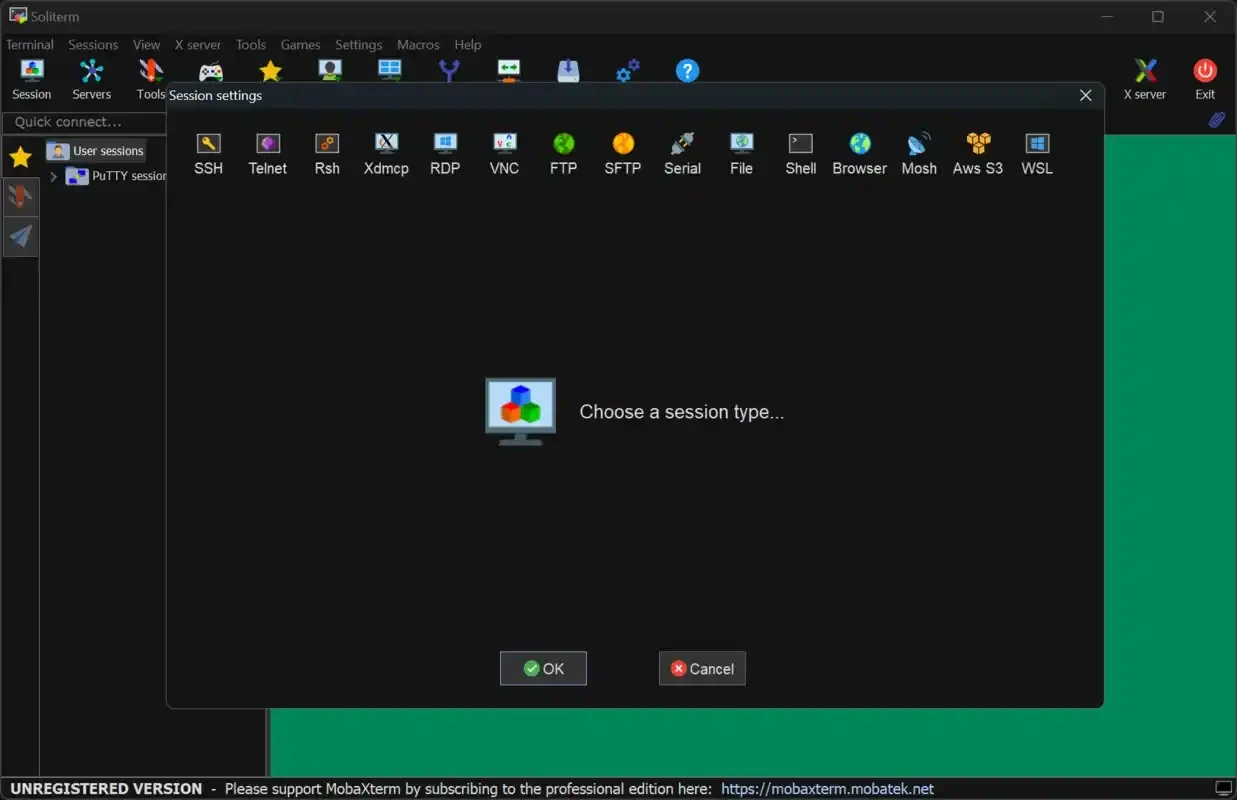This screenshot has height=800, width=1237.
Task: Select the User sessions tree node
Action: point(97,151)
